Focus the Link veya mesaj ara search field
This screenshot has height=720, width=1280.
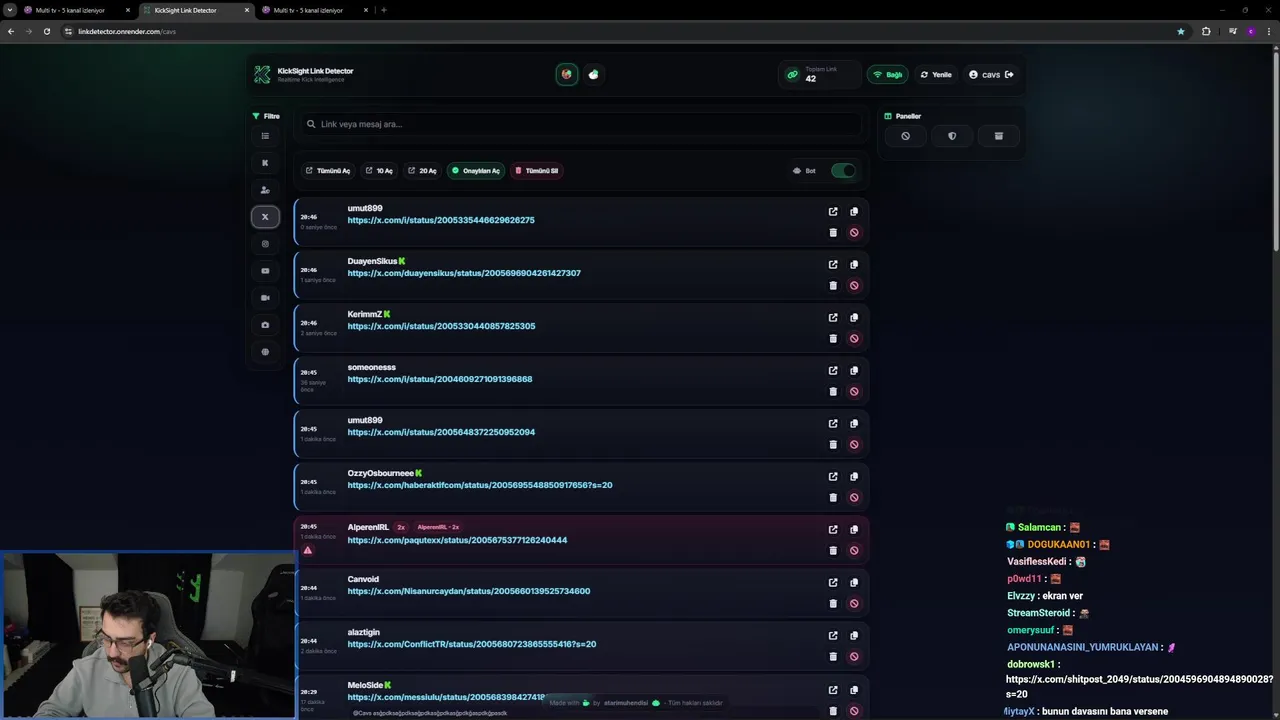click(x=581, y=124)
